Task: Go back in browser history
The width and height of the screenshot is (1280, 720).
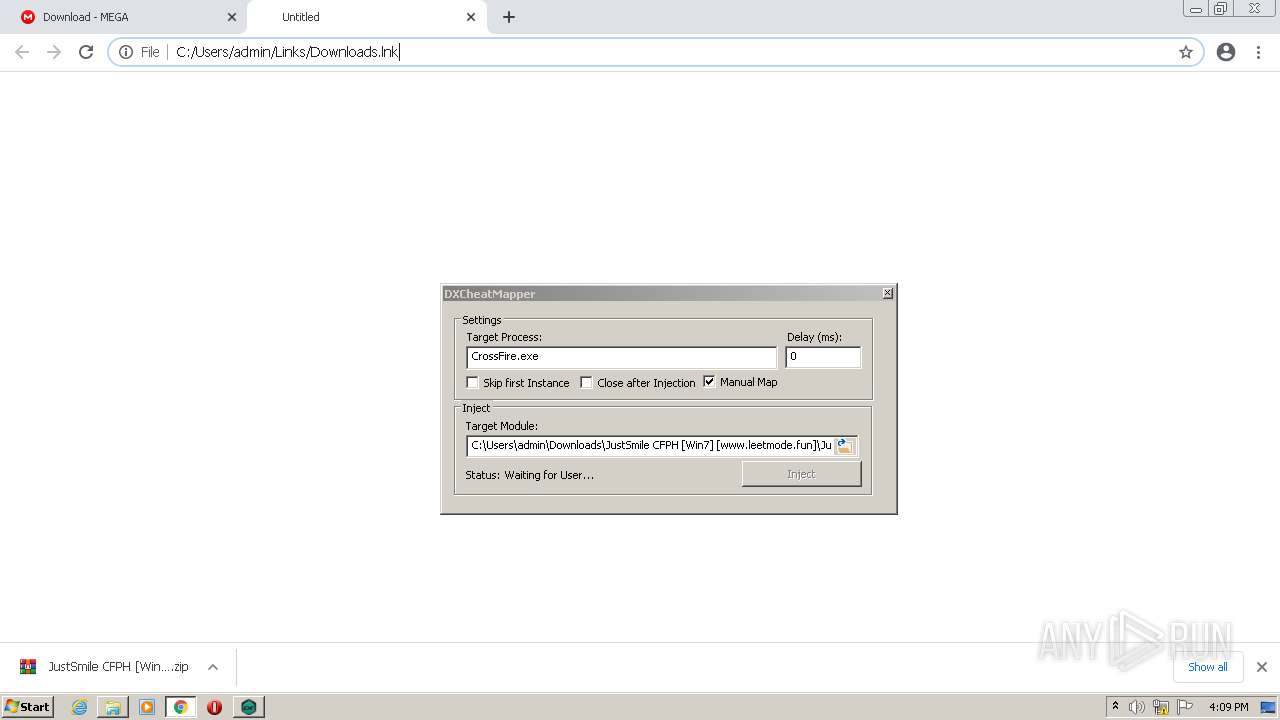Action: click(22, 52)
